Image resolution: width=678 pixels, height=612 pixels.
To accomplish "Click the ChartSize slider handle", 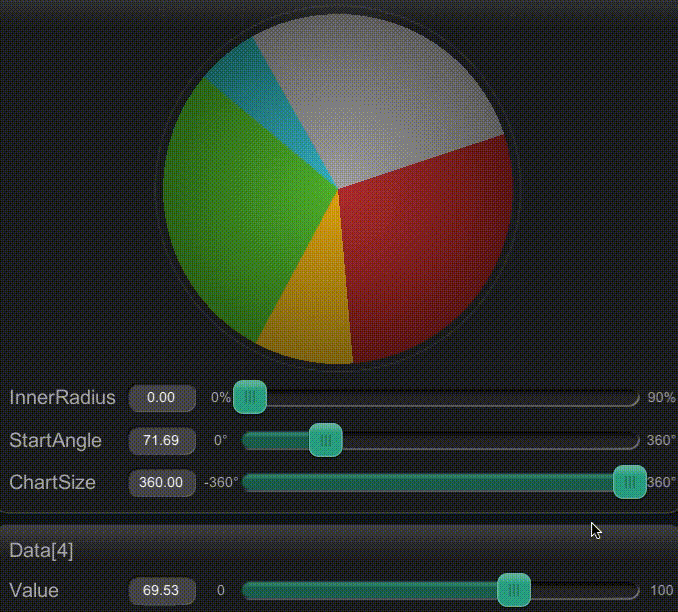I will [x=630, y=482].
